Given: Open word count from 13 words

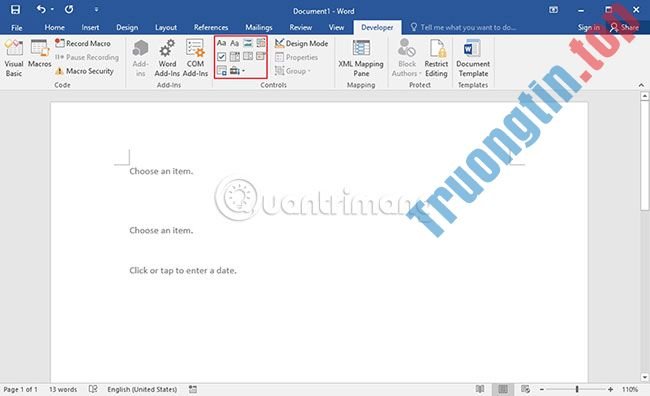Looking at the screenshot, I should (x=63, y=389).
